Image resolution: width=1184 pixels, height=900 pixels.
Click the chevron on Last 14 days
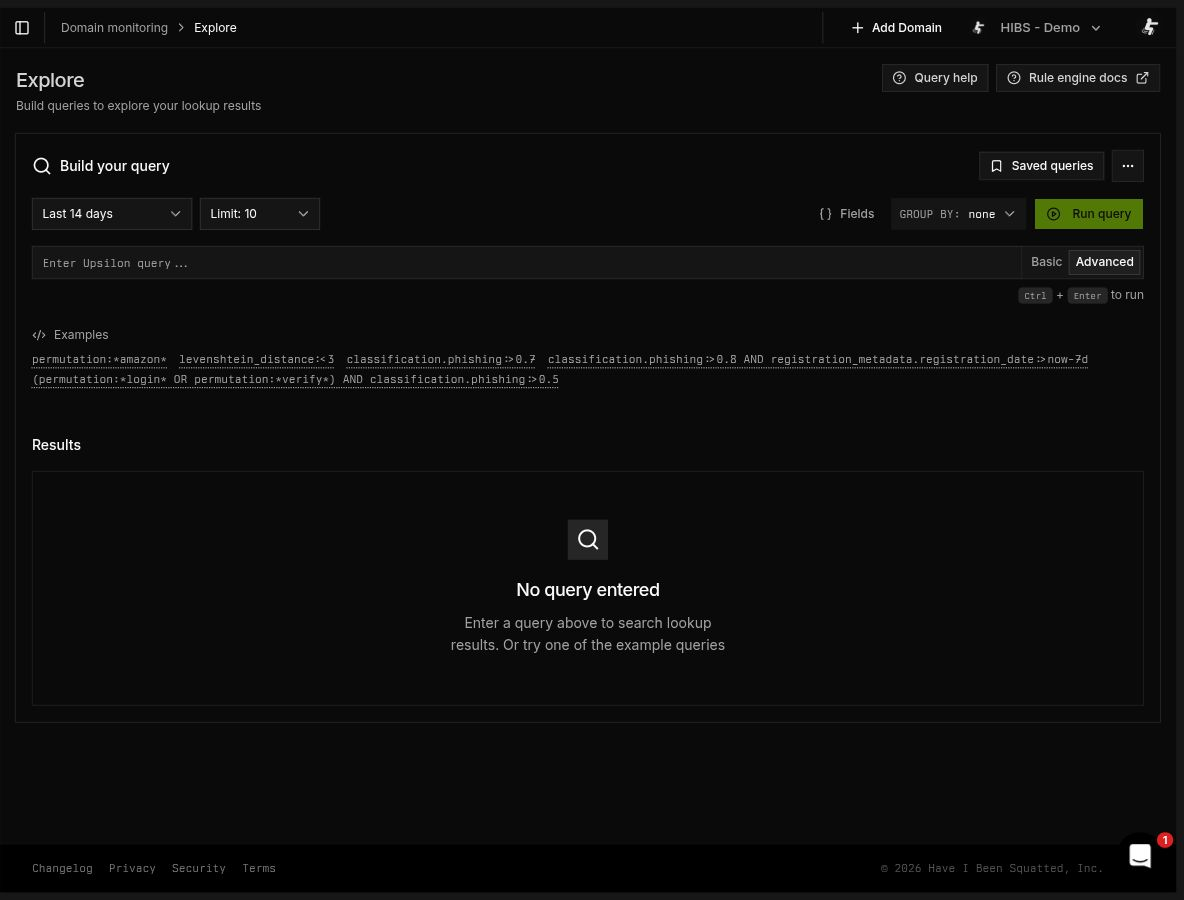pos(175,214)
